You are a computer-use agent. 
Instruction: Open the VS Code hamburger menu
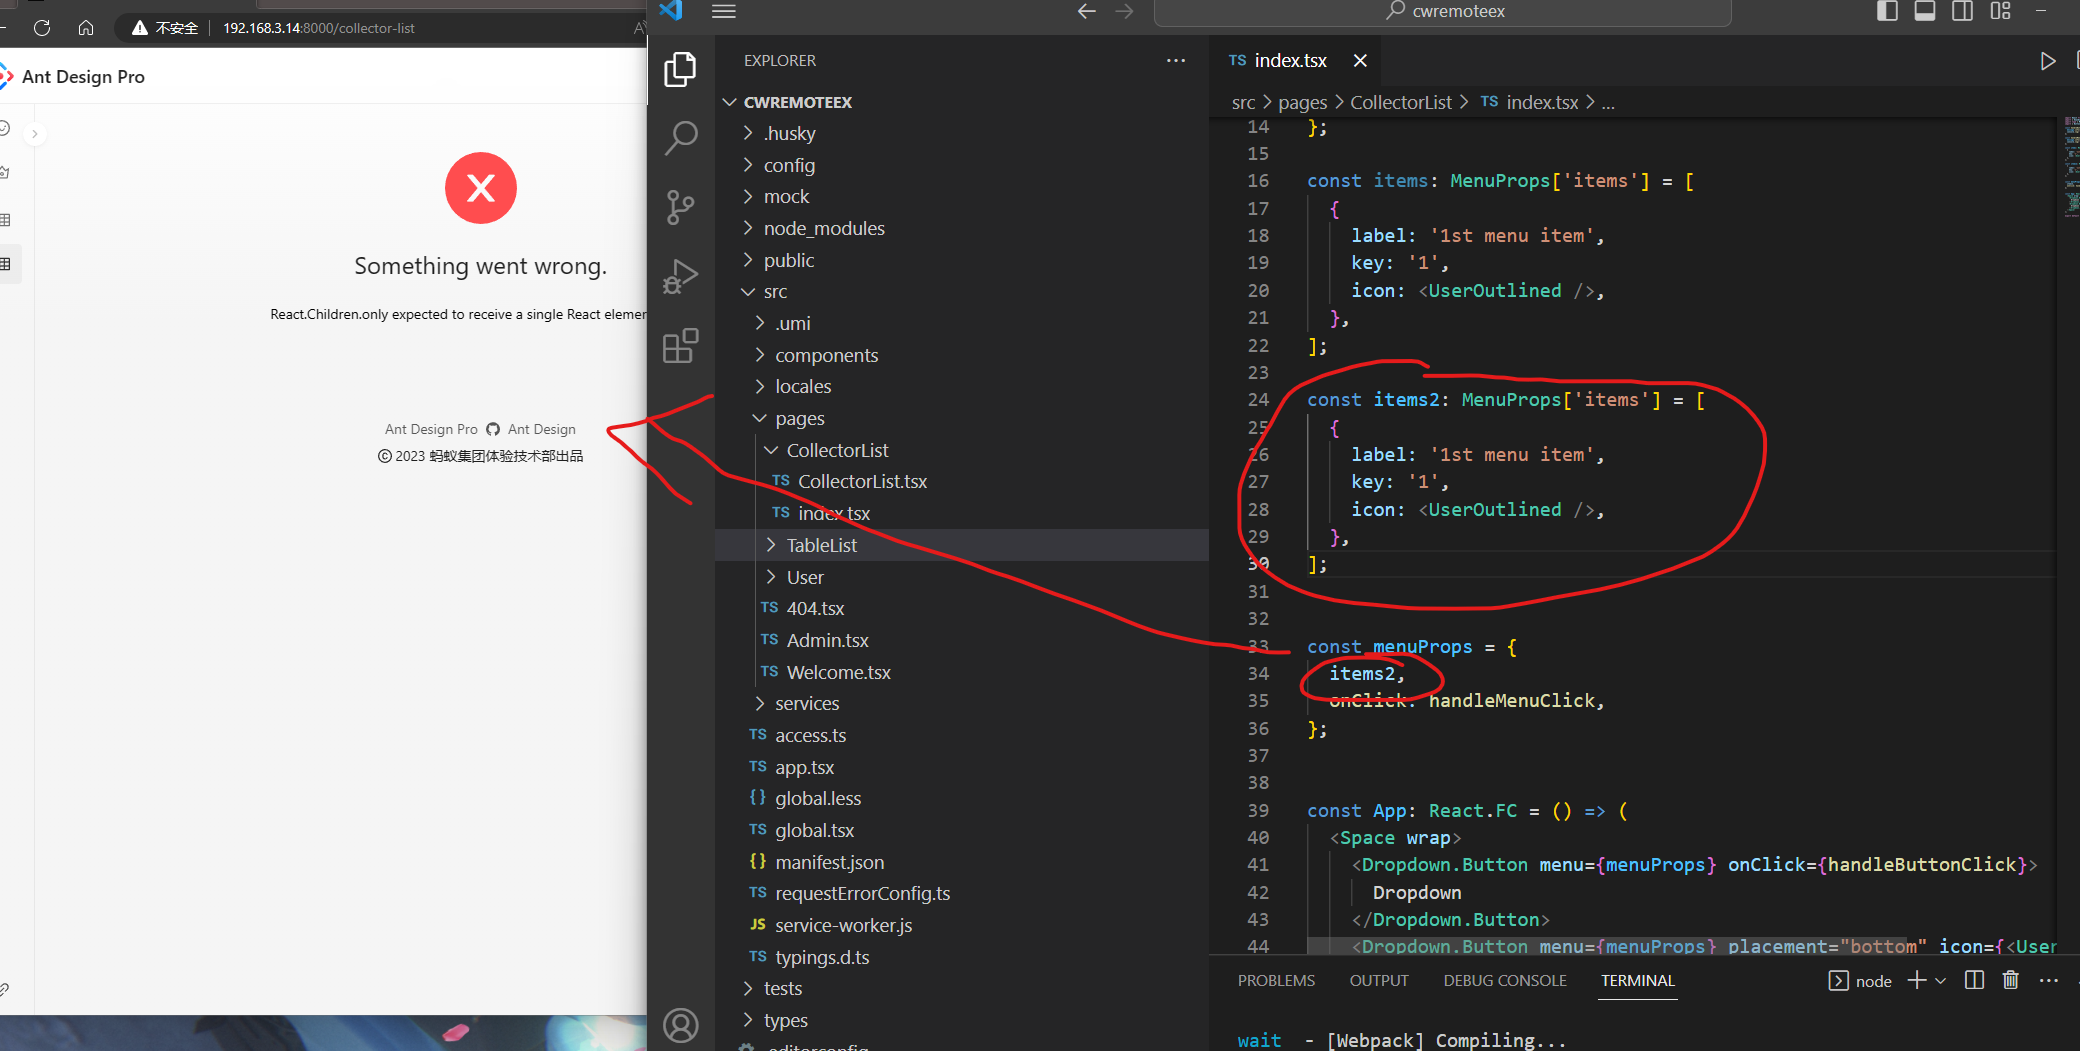(724, 11)
